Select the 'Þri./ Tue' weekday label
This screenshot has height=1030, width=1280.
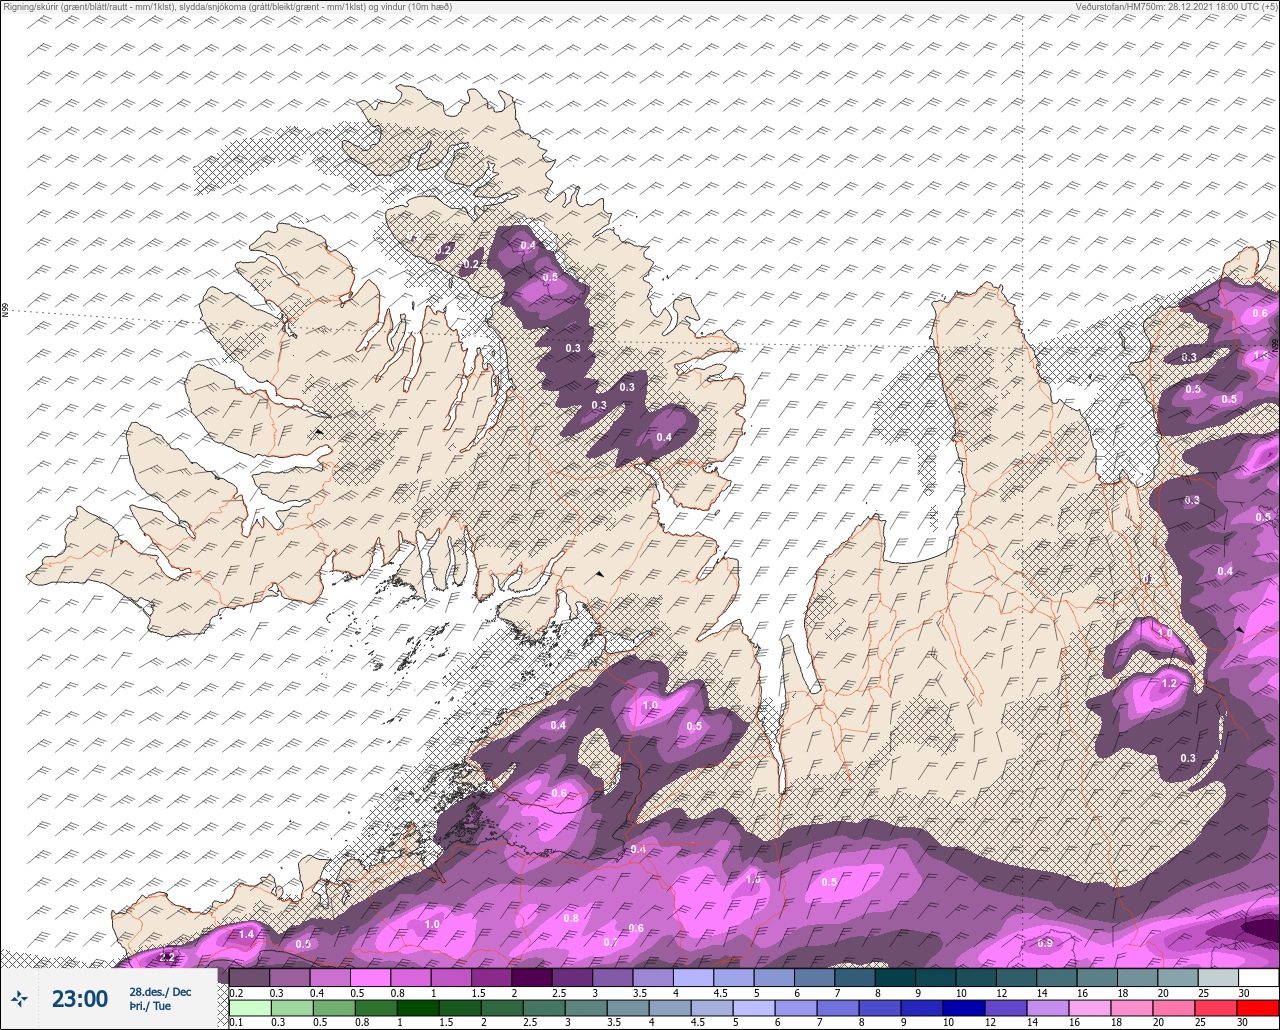150,1006
